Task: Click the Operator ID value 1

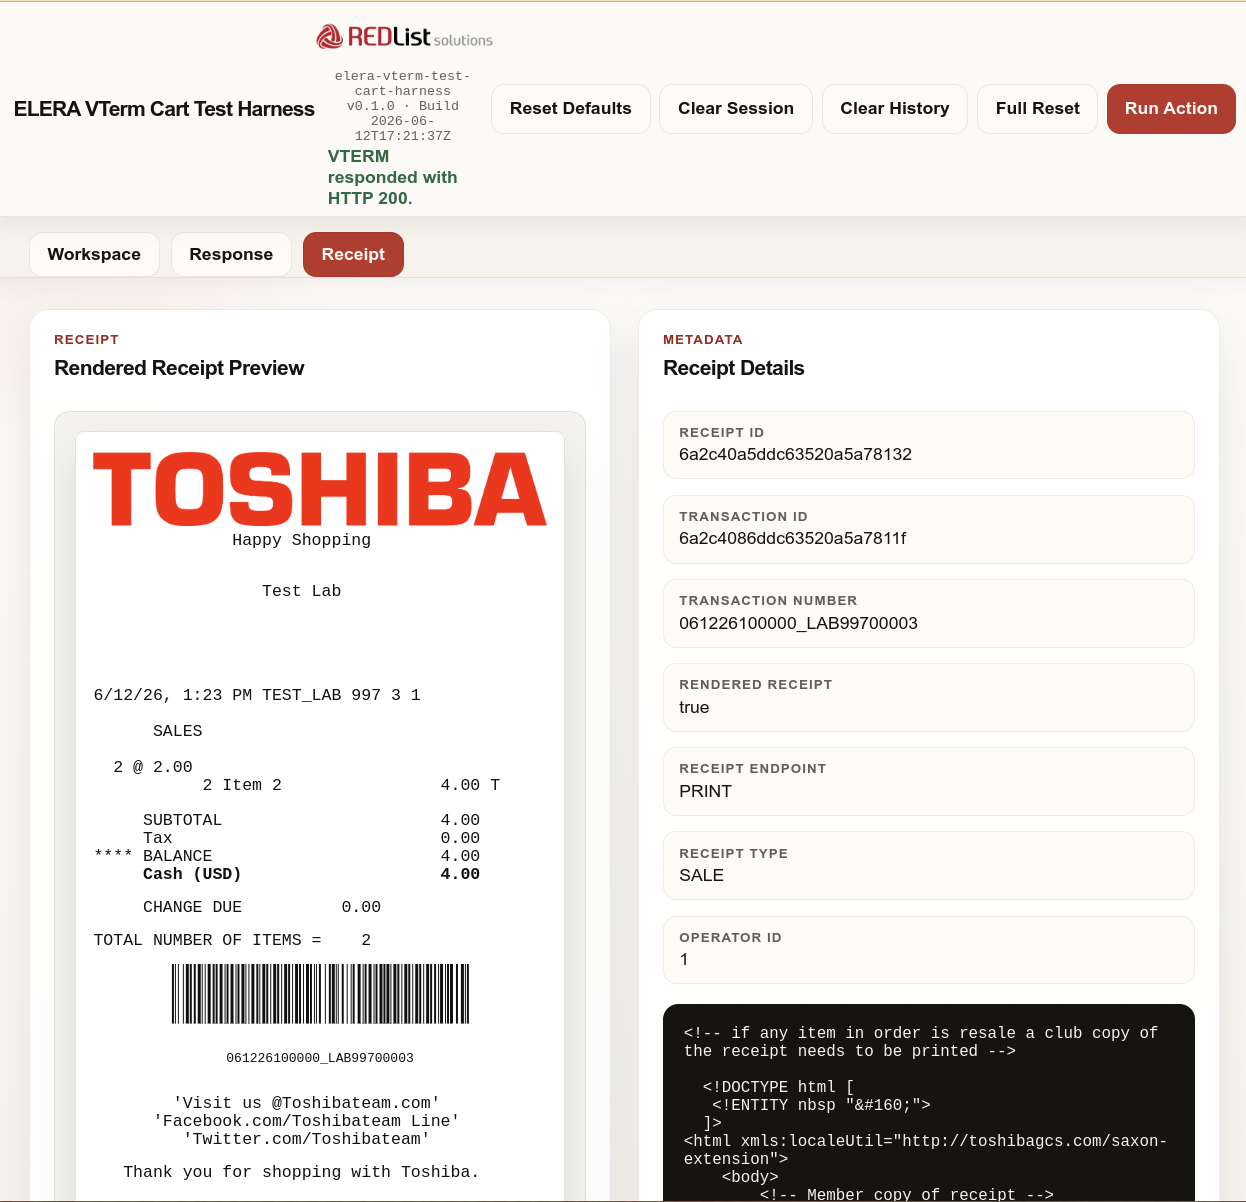Action: tap(684, 959)
